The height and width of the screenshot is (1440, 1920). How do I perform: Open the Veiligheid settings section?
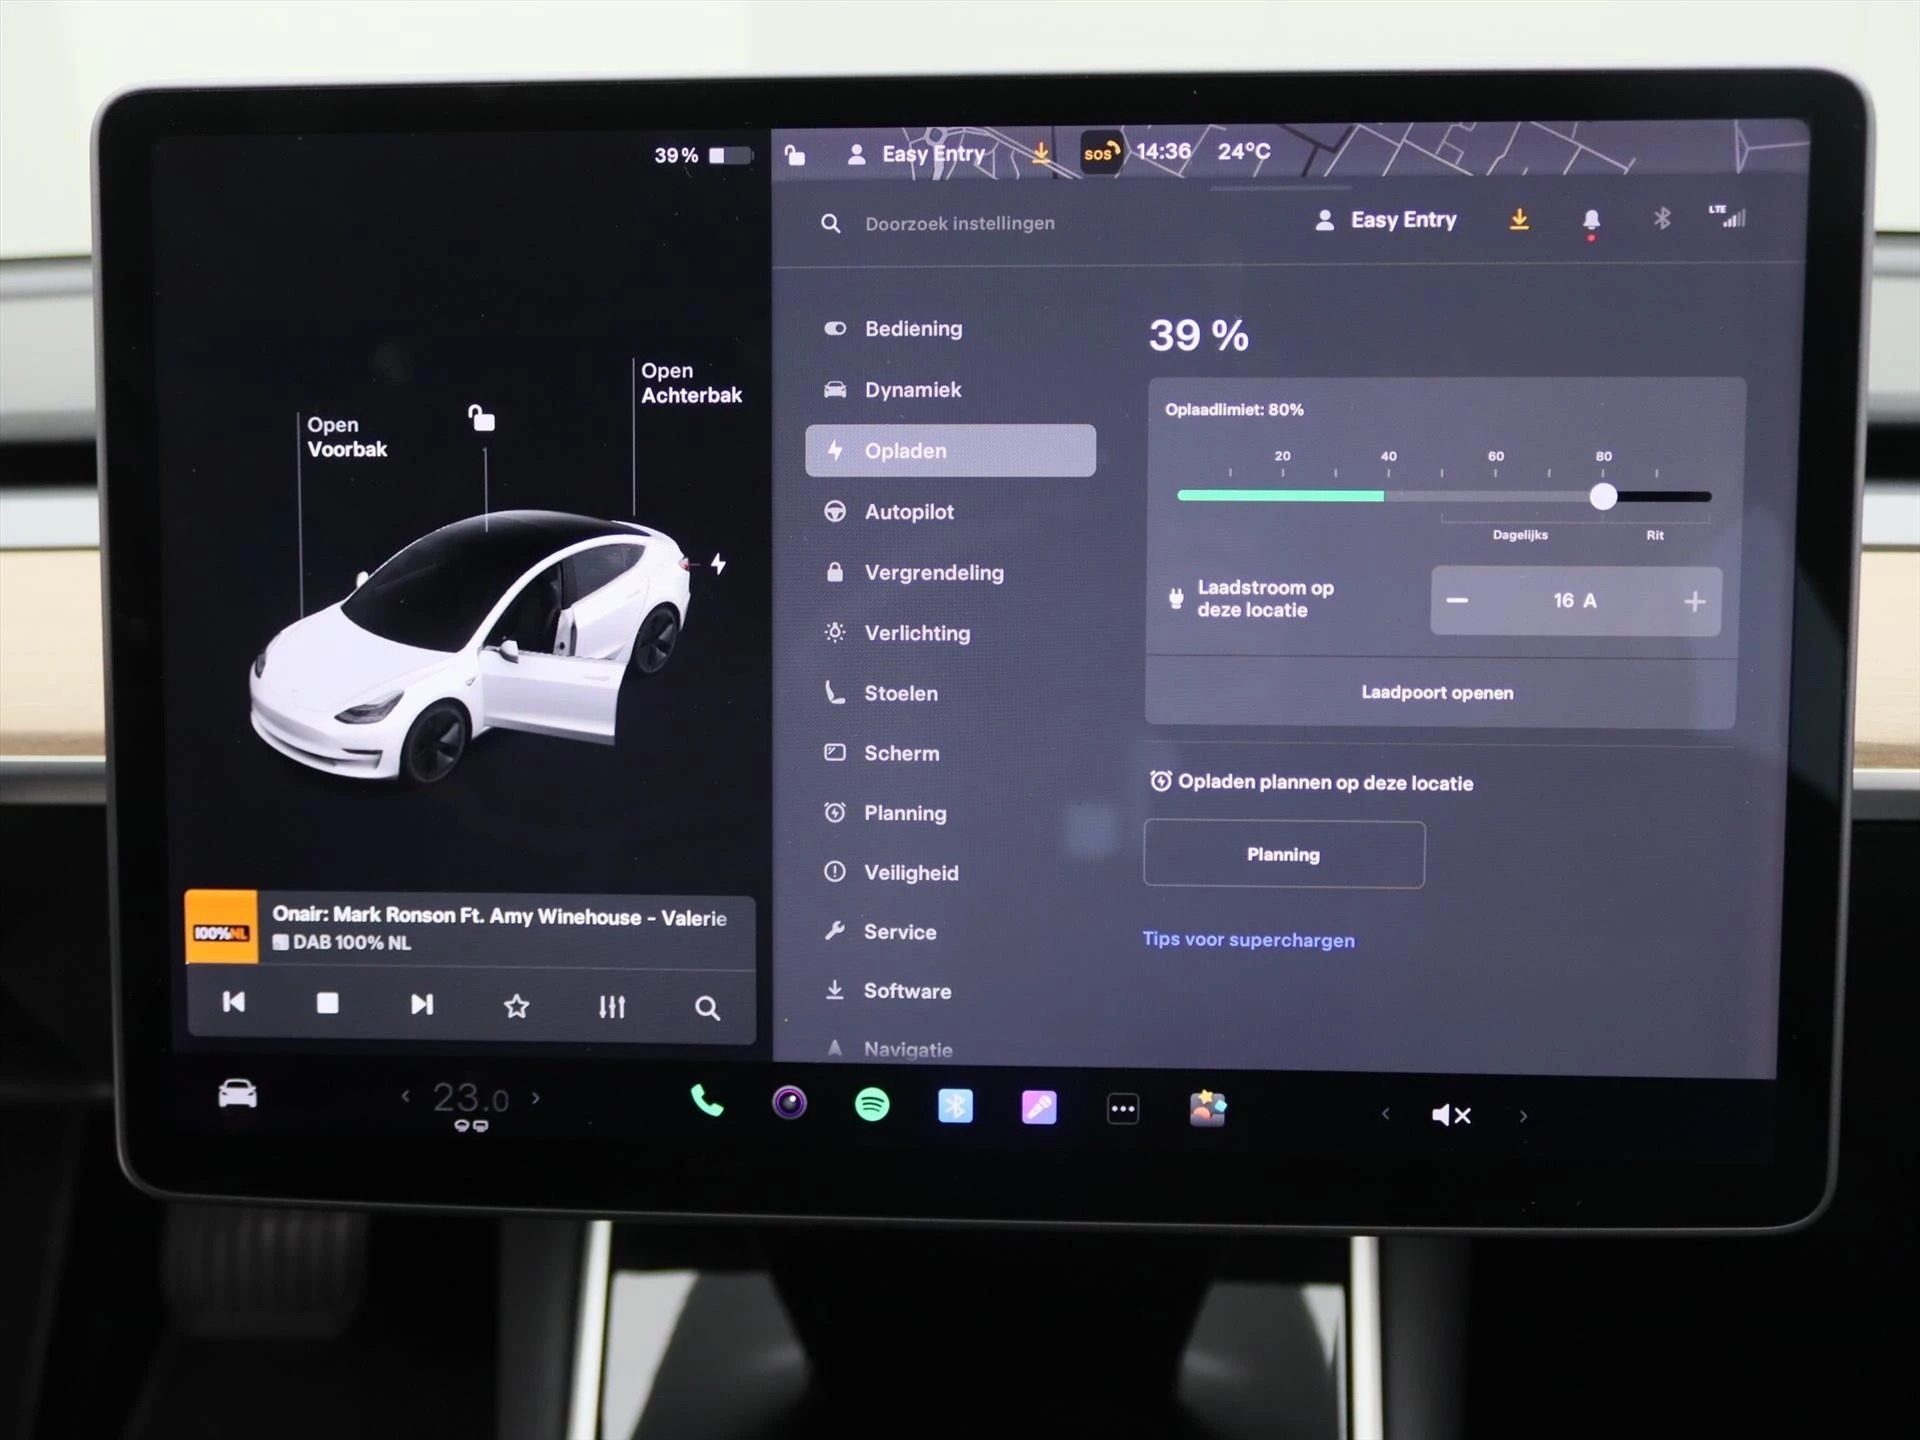pos(912,871)
